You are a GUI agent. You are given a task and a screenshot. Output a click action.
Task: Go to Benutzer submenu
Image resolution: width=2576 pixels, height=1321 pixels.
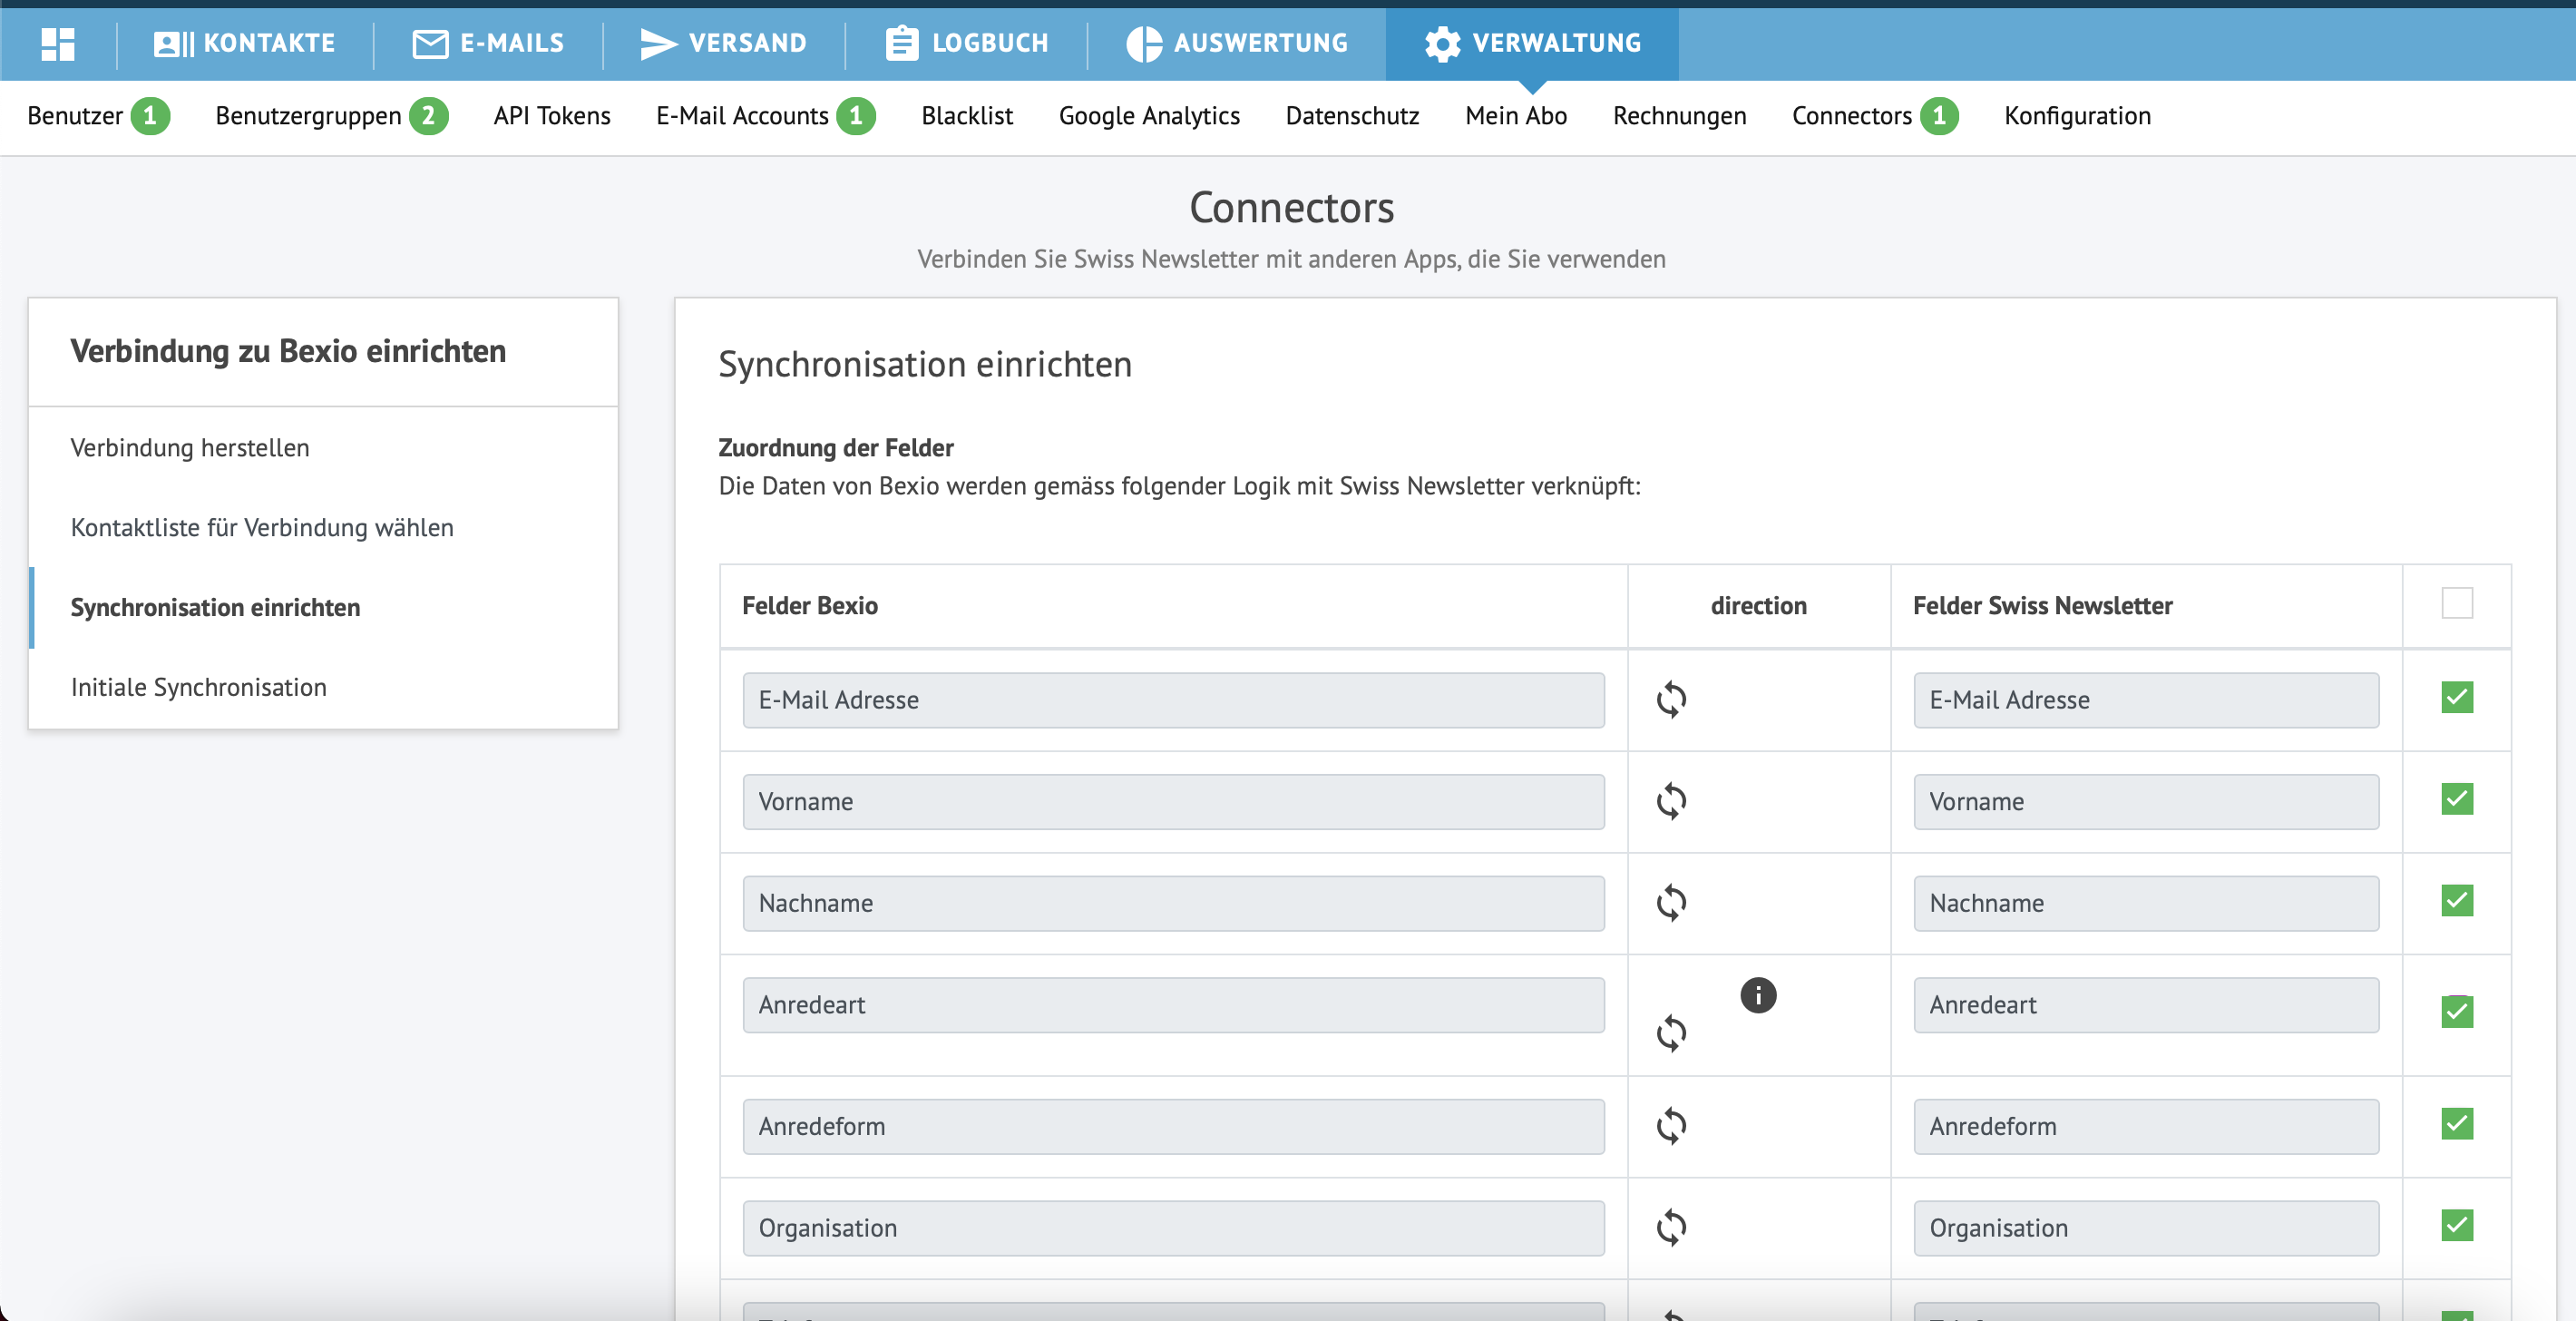pyautogui.click(x=75, y=116)
